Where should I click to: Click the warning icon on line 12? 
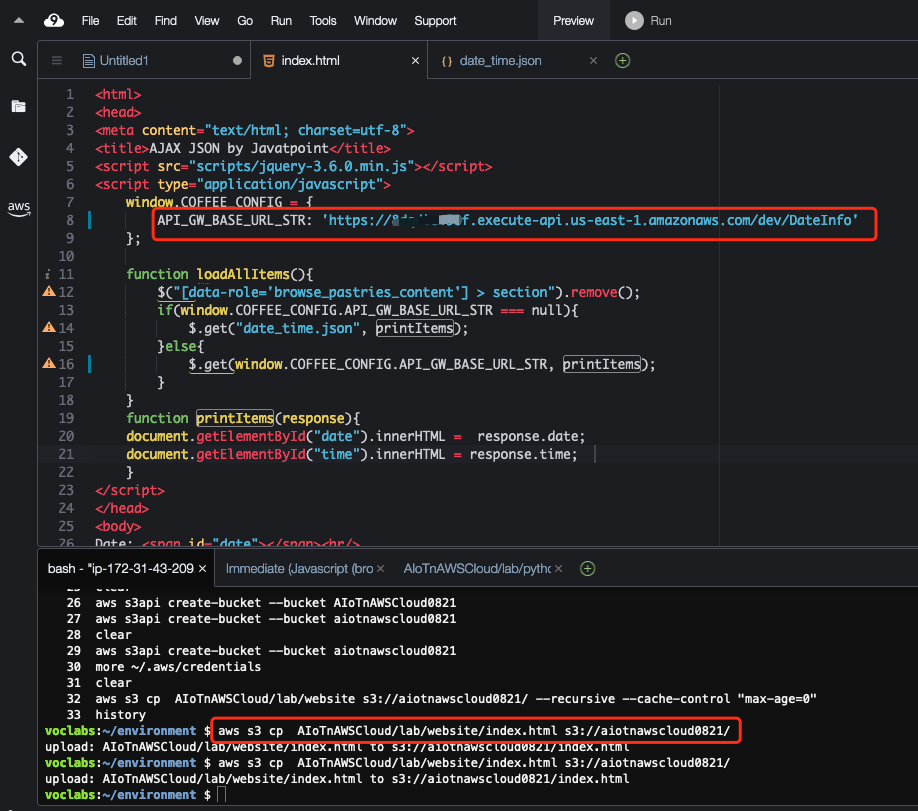point(49,292)
